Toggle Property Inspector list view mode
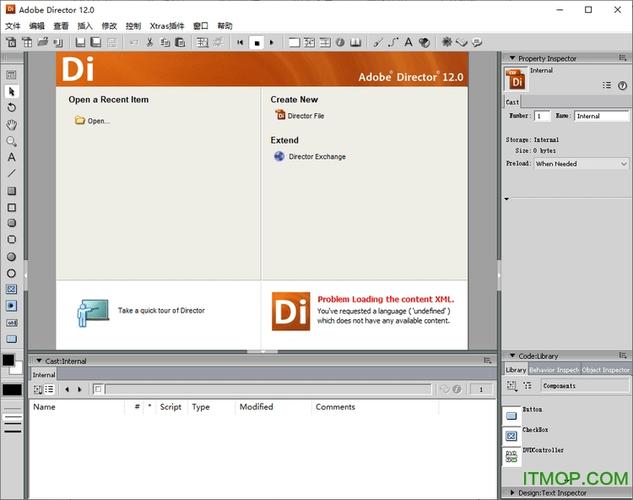Image resolution: width=633 pixels, height=500 pixels. (x=607, y=85)
